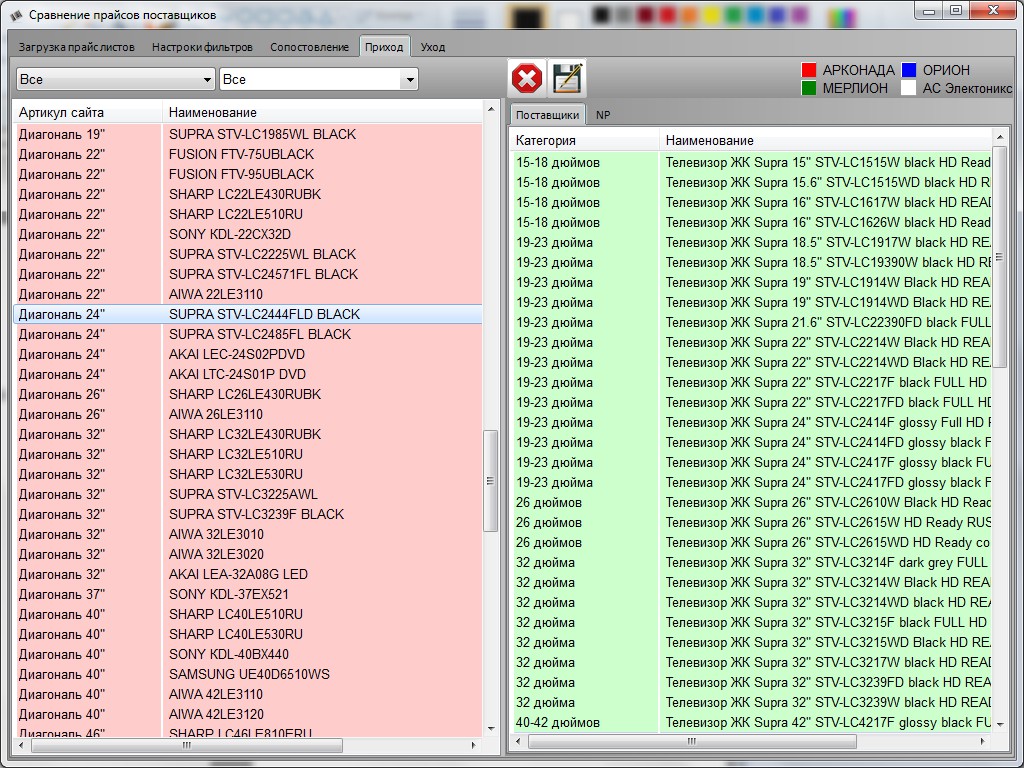Select row 'SUPRA STV-LC2485FL BLACK'
Viewport: 1024px width, 768px height.
point(248,334)
